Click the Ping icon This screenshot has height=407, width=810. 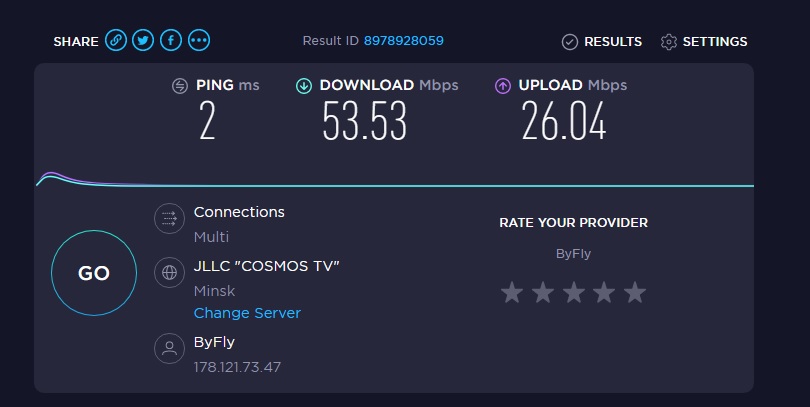(x=180, y=86)
